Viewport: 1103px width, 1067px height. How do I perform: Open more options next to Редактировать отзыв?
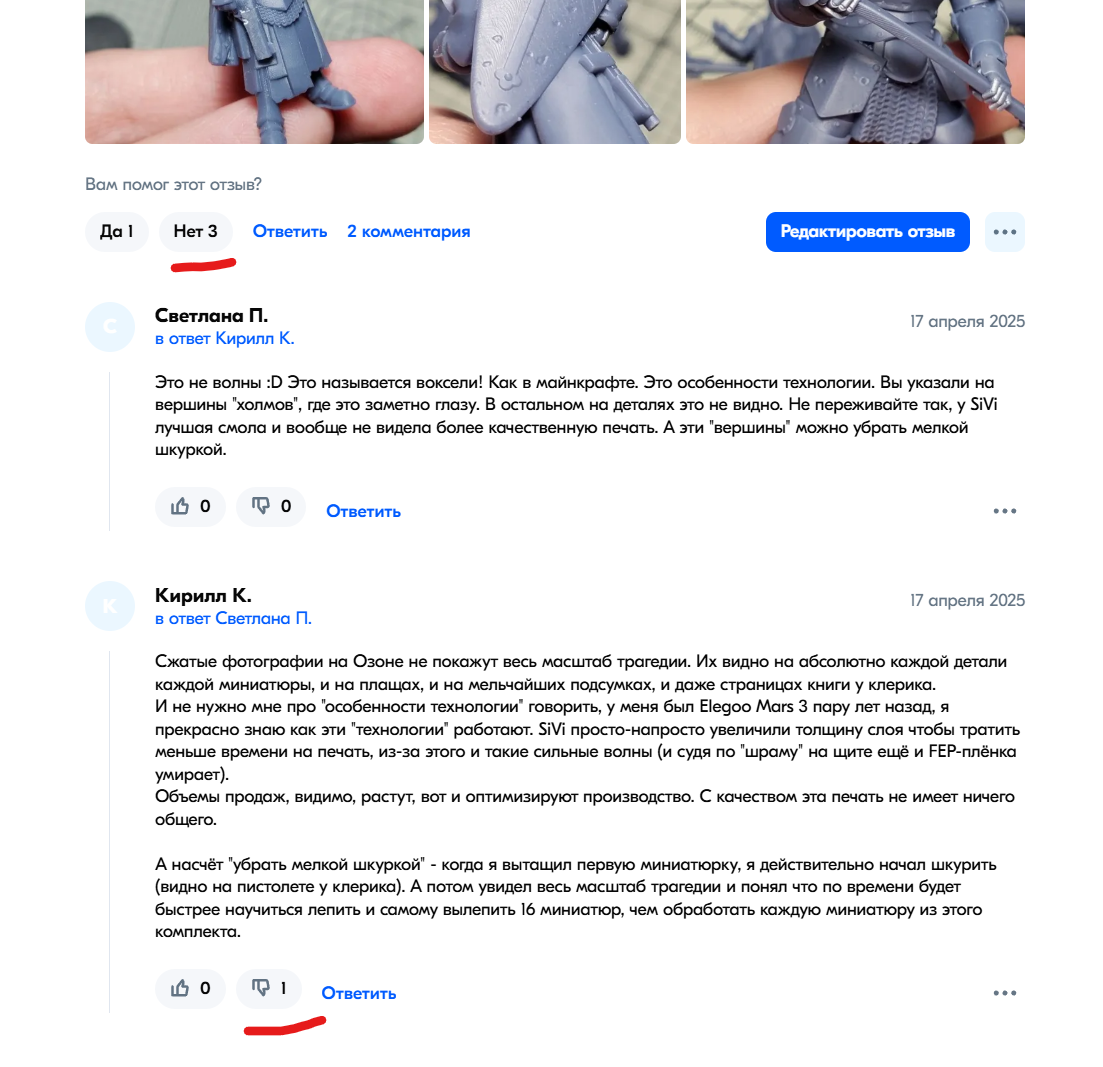click(x=1005, y=232)
